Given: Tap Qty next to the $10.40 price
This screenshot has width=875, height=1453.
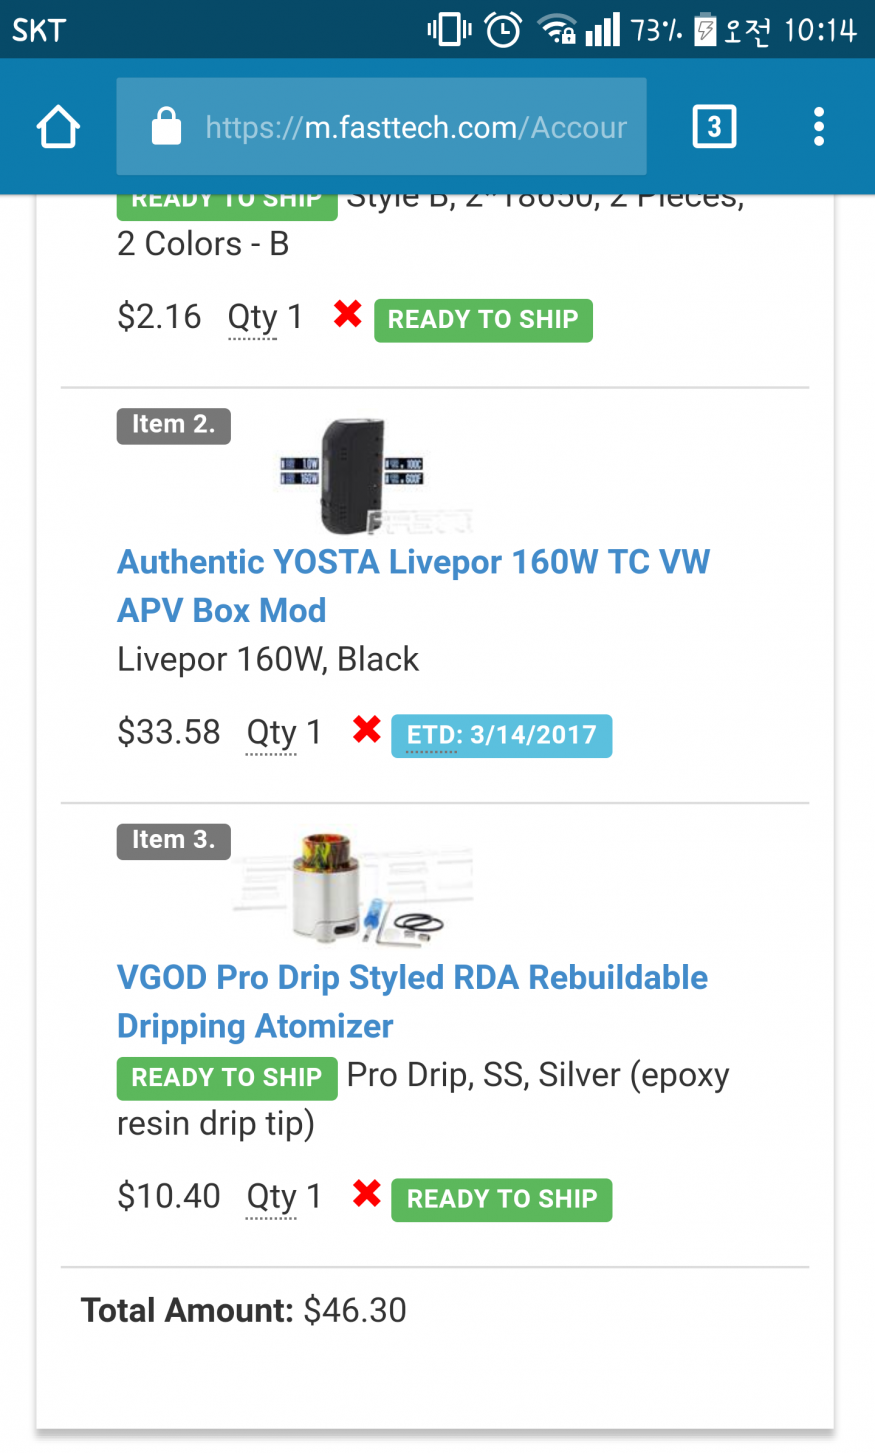Looking at the screenshot, I should point(272,1196).
